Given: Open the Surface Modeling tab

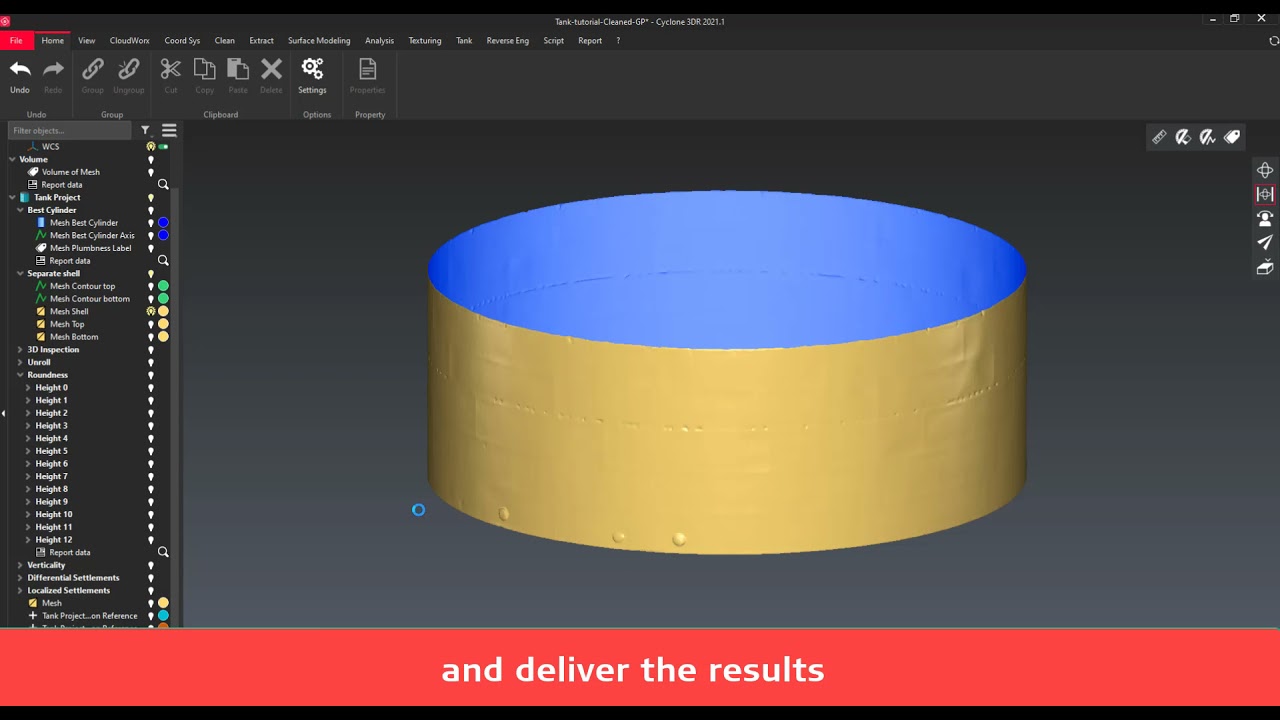Looking at the screenshot, I should 319,41.
